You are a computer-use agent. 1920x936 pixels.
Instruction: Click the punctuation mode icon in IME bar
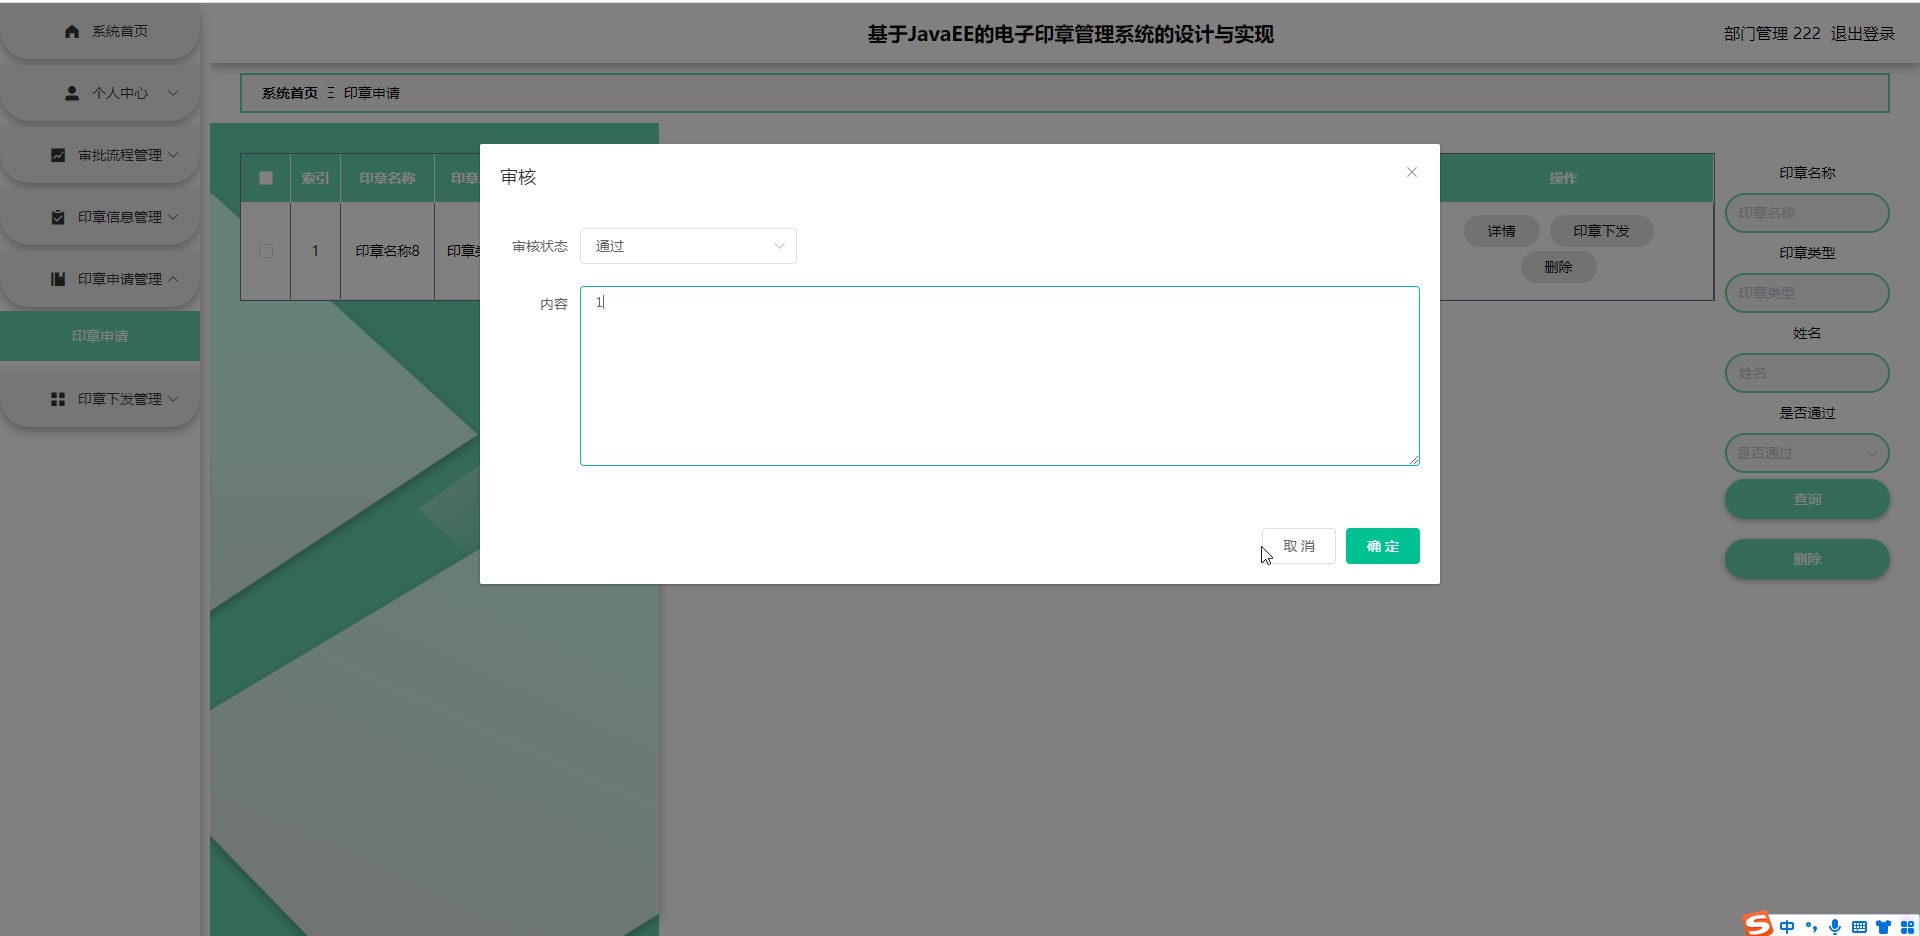pyautogui.click(x=1811, y=927)
